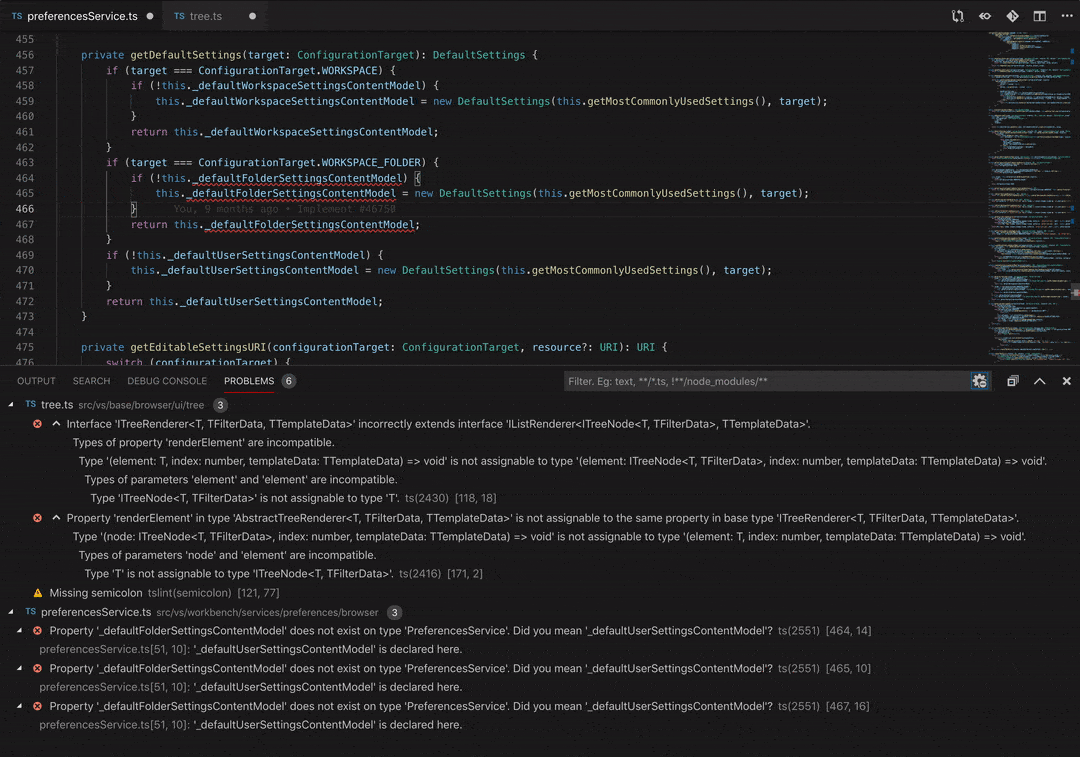
Task: Switch to the tree.ts editor tab
Action: (x=205, y=16)
